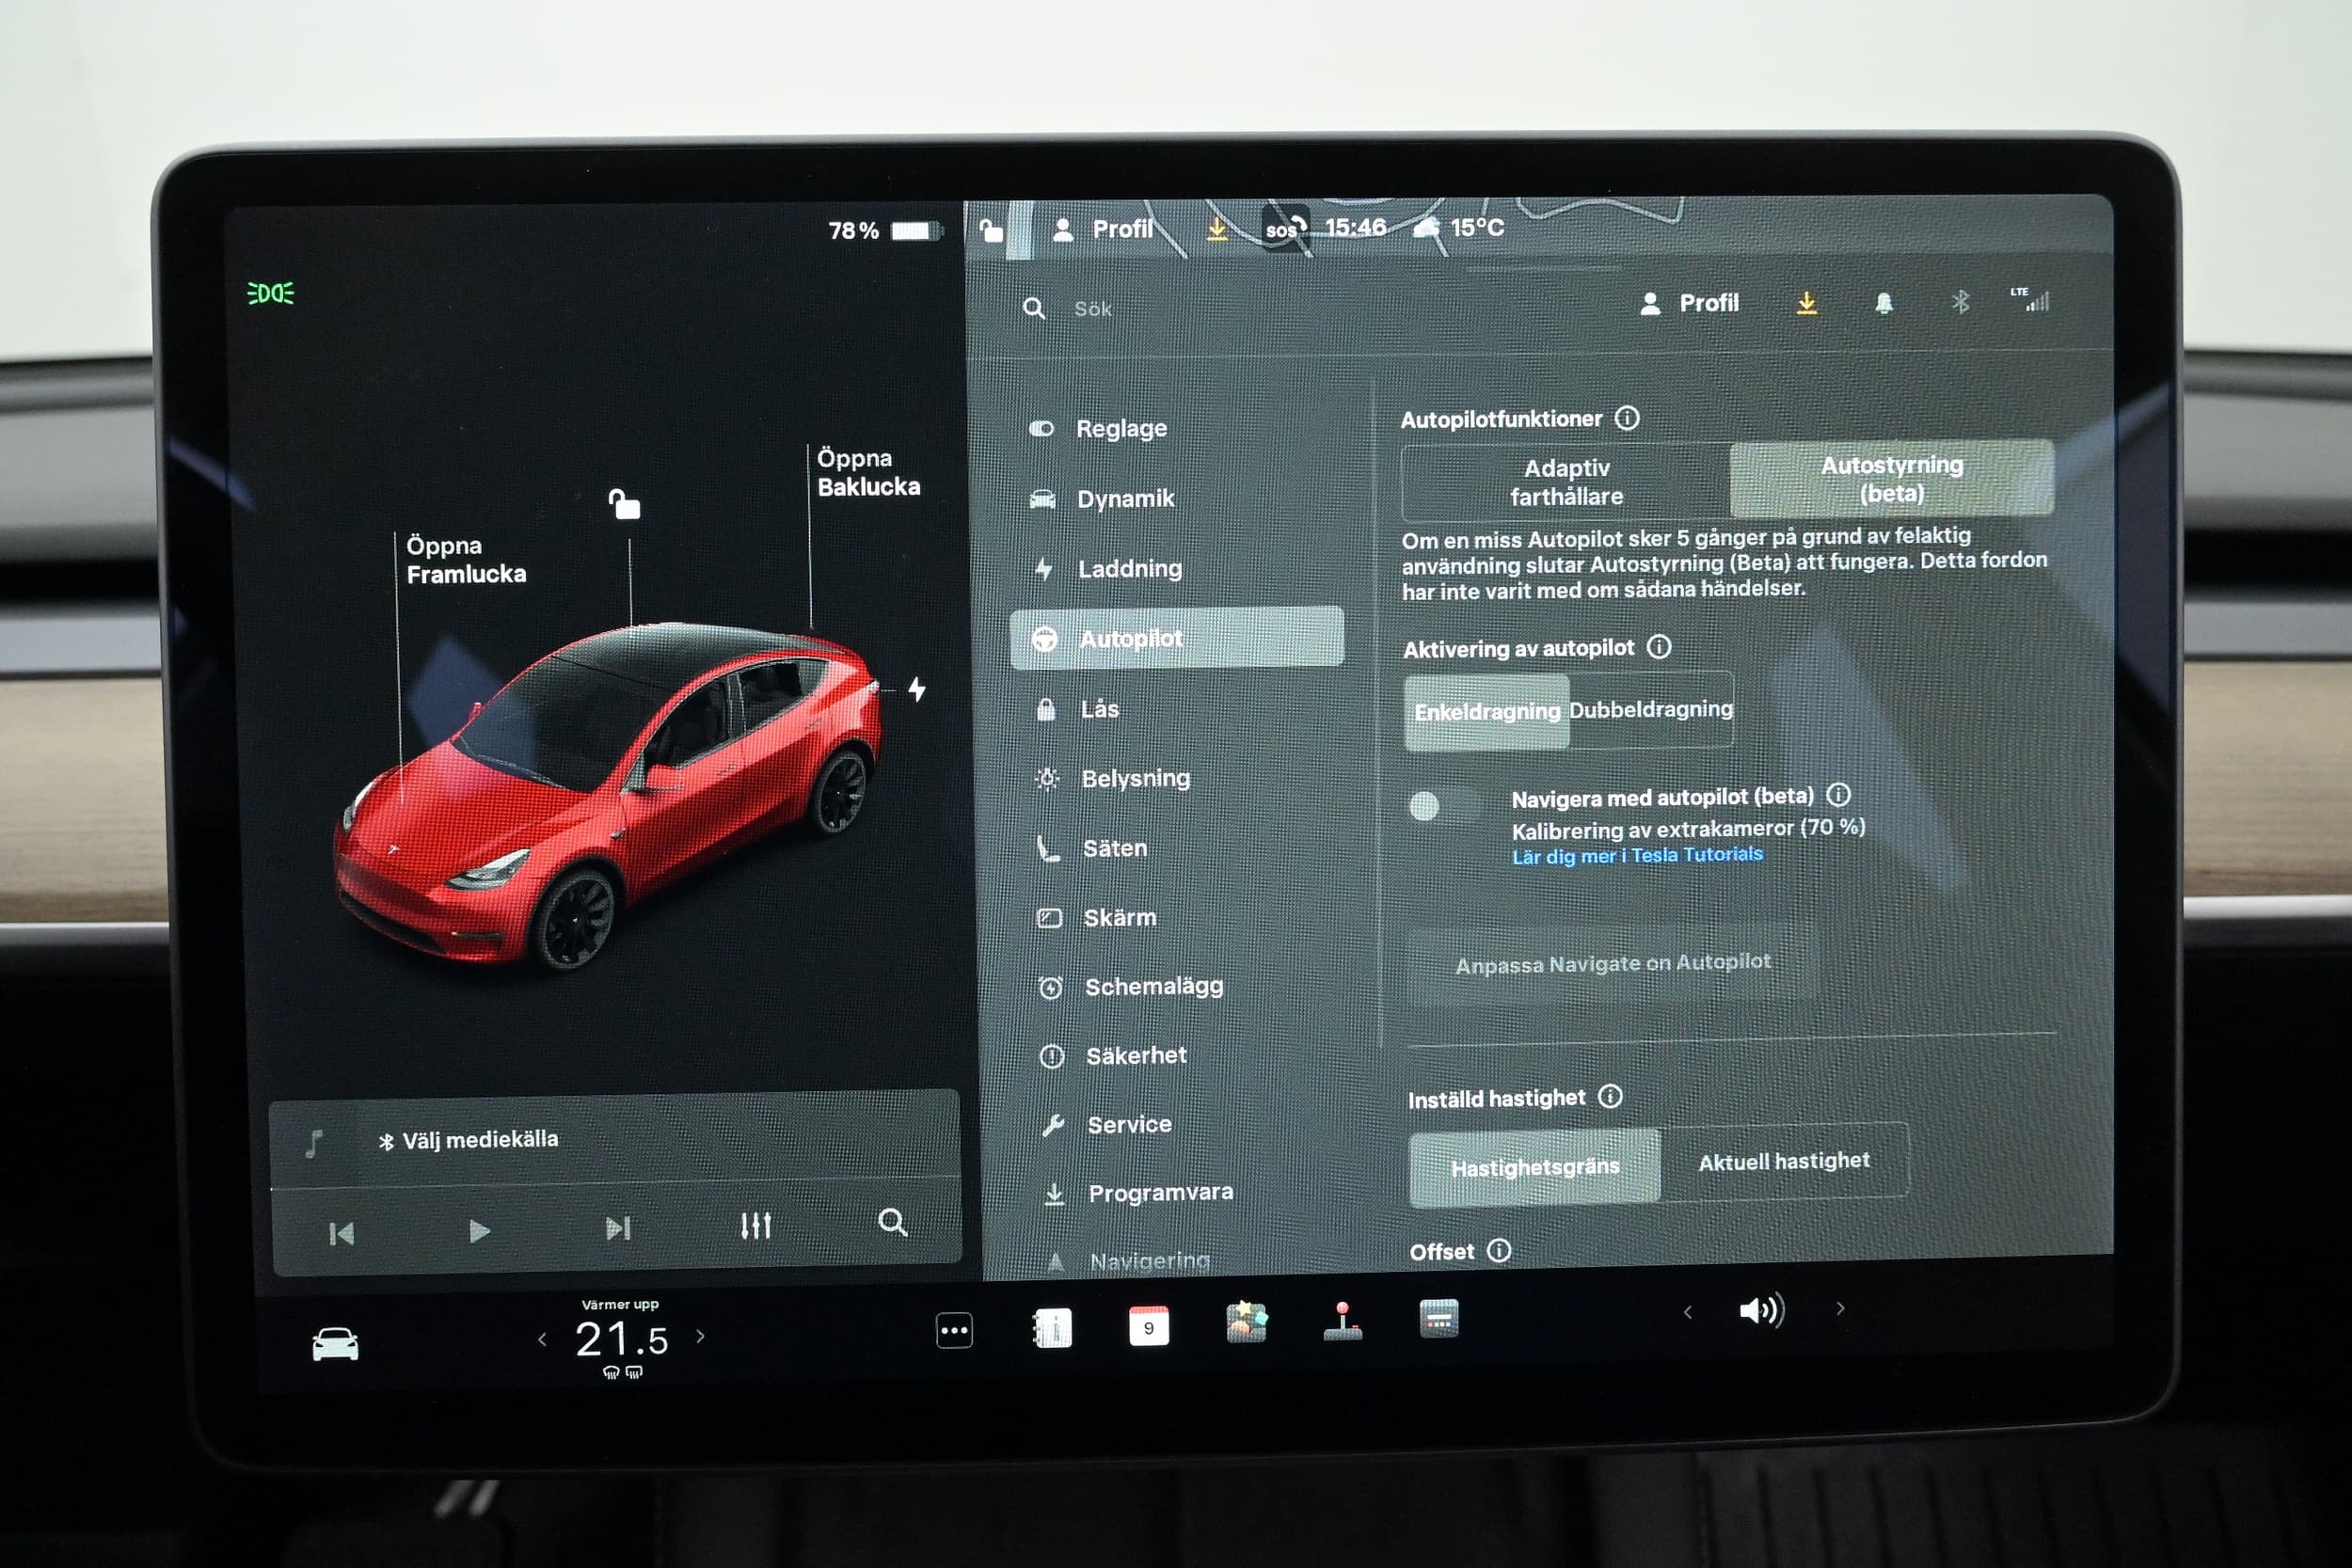This screenshot has height=1568, width=2352.
Task: Open Lär dig mer i Tesla Tutorials link
Action: point(1637,855)
